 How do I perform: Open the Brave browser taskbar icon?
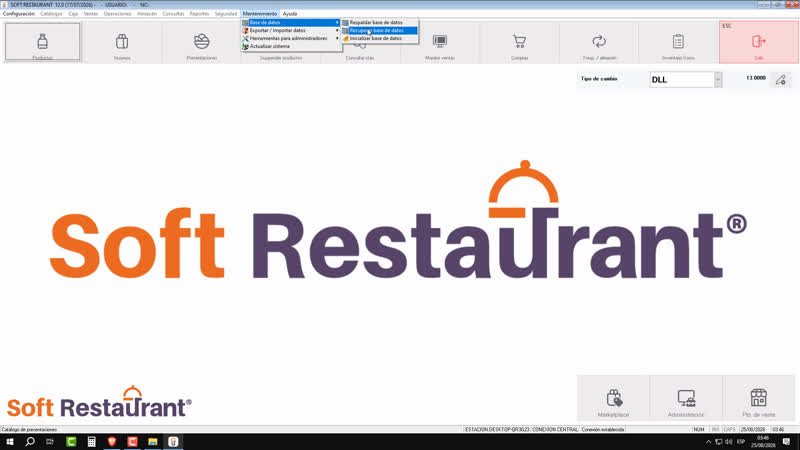tap(112, 442)
